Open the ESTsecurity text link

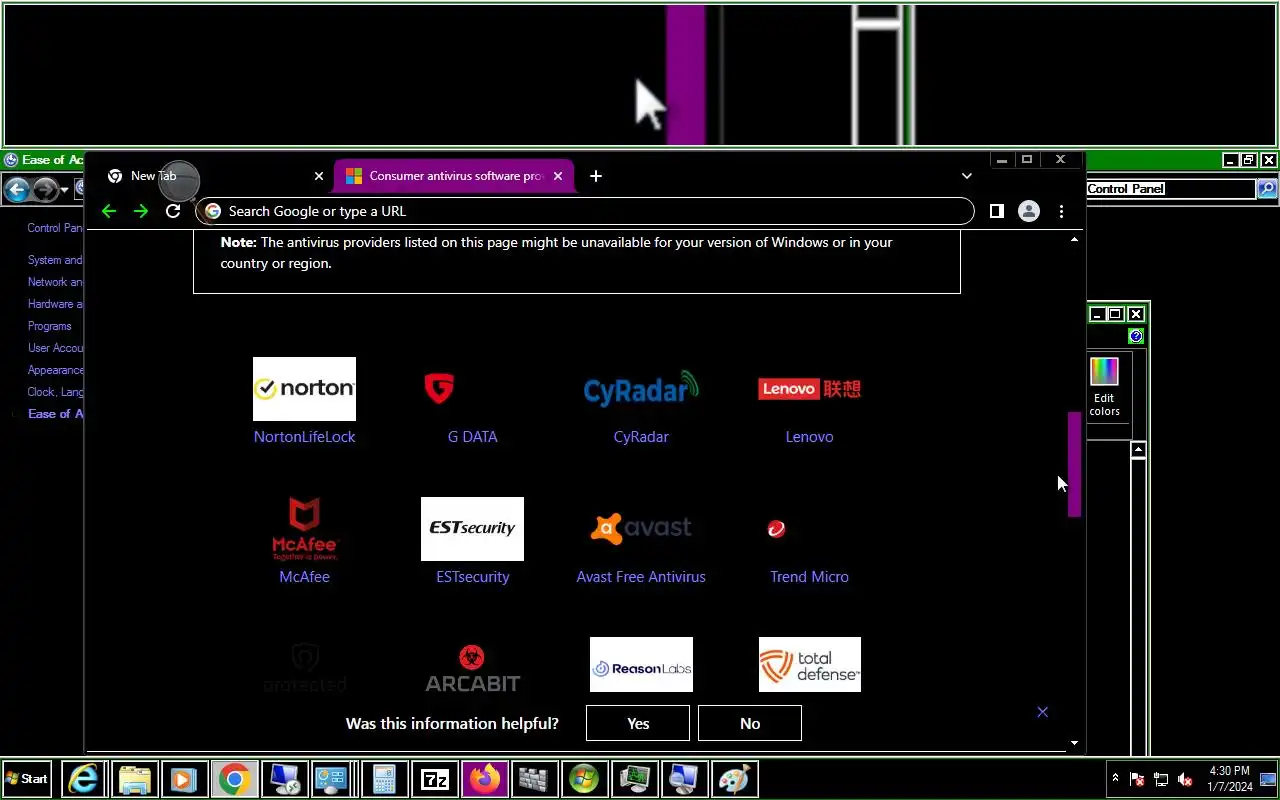[x=472, y=577]
